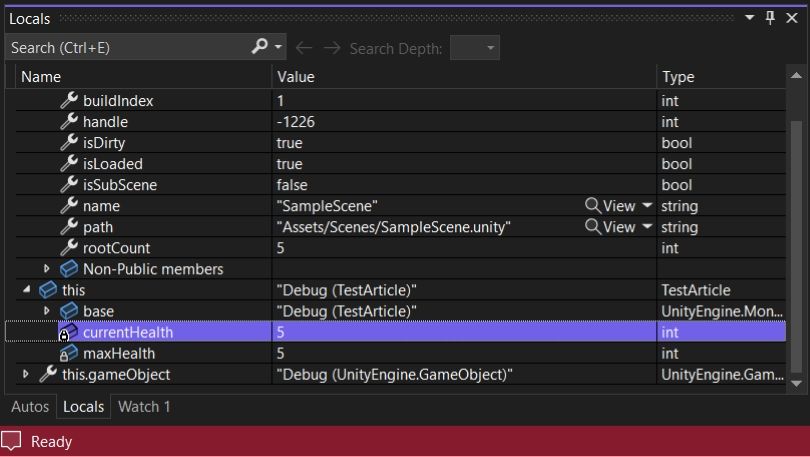Switch to the Watch 1 tab
The image size is (810, 457).
tap(144, 406)
